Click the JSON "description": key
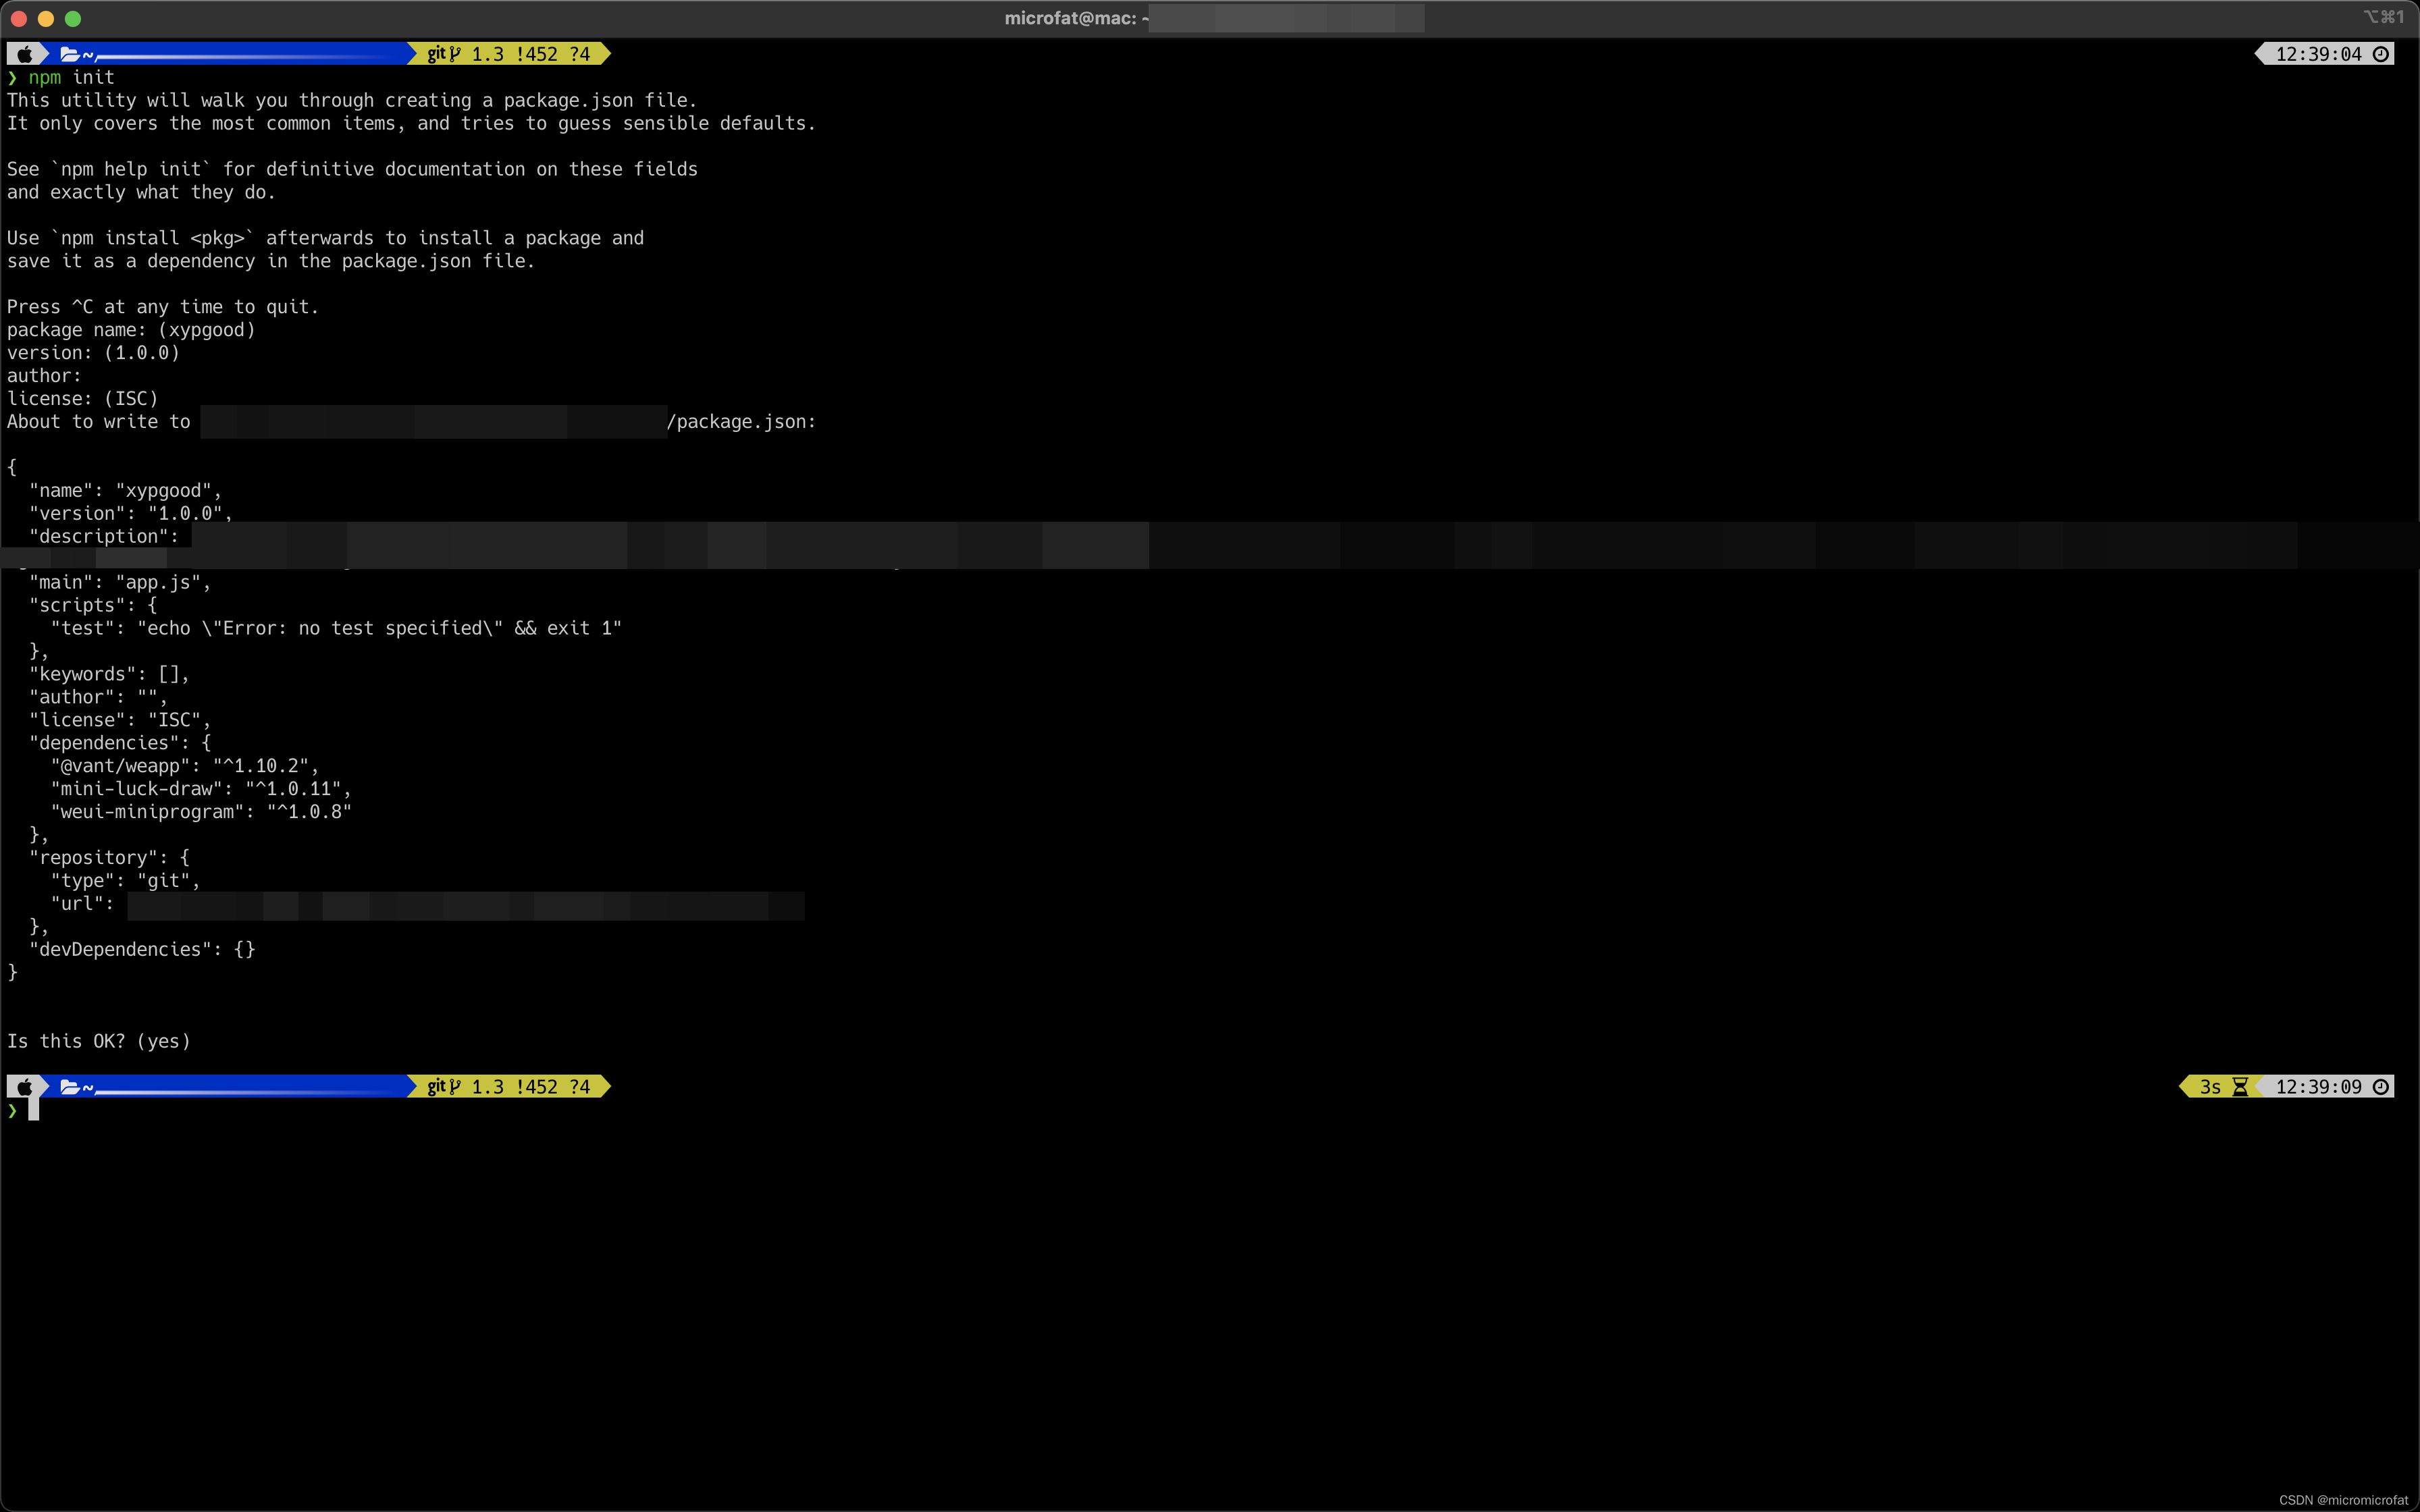Image resolution: width=2420 pixels, height=1512 pixels. (x=103, y=537)
